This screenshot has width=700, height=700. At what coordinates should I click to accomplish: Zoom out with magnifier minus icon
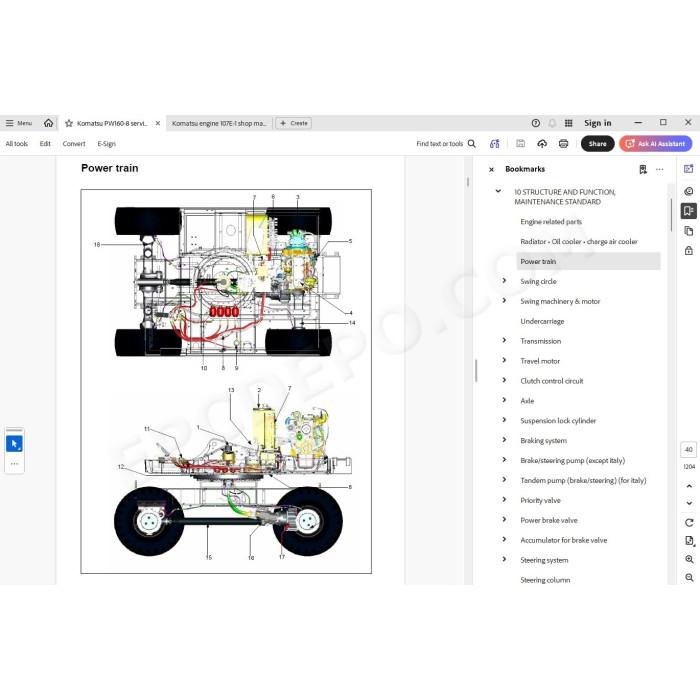point(689,578)
